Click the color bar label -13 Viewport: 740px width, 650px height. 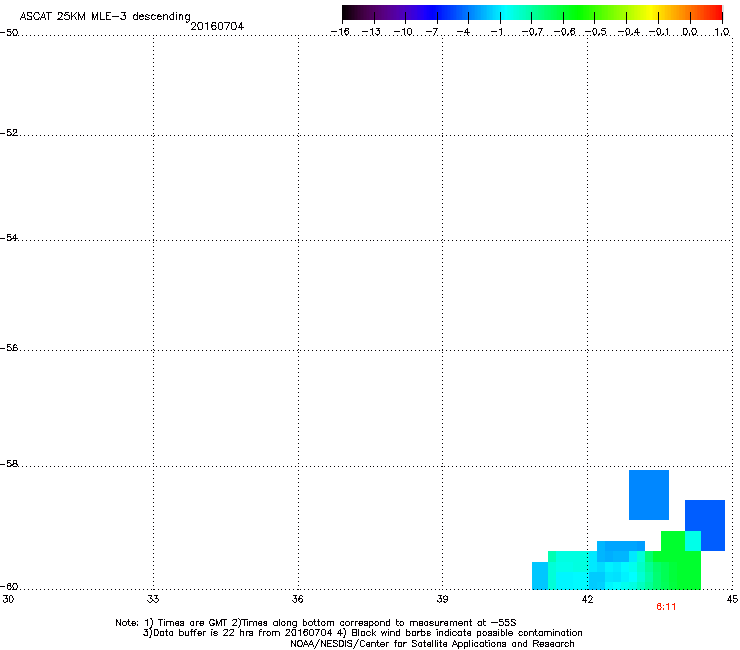point(371,32)
